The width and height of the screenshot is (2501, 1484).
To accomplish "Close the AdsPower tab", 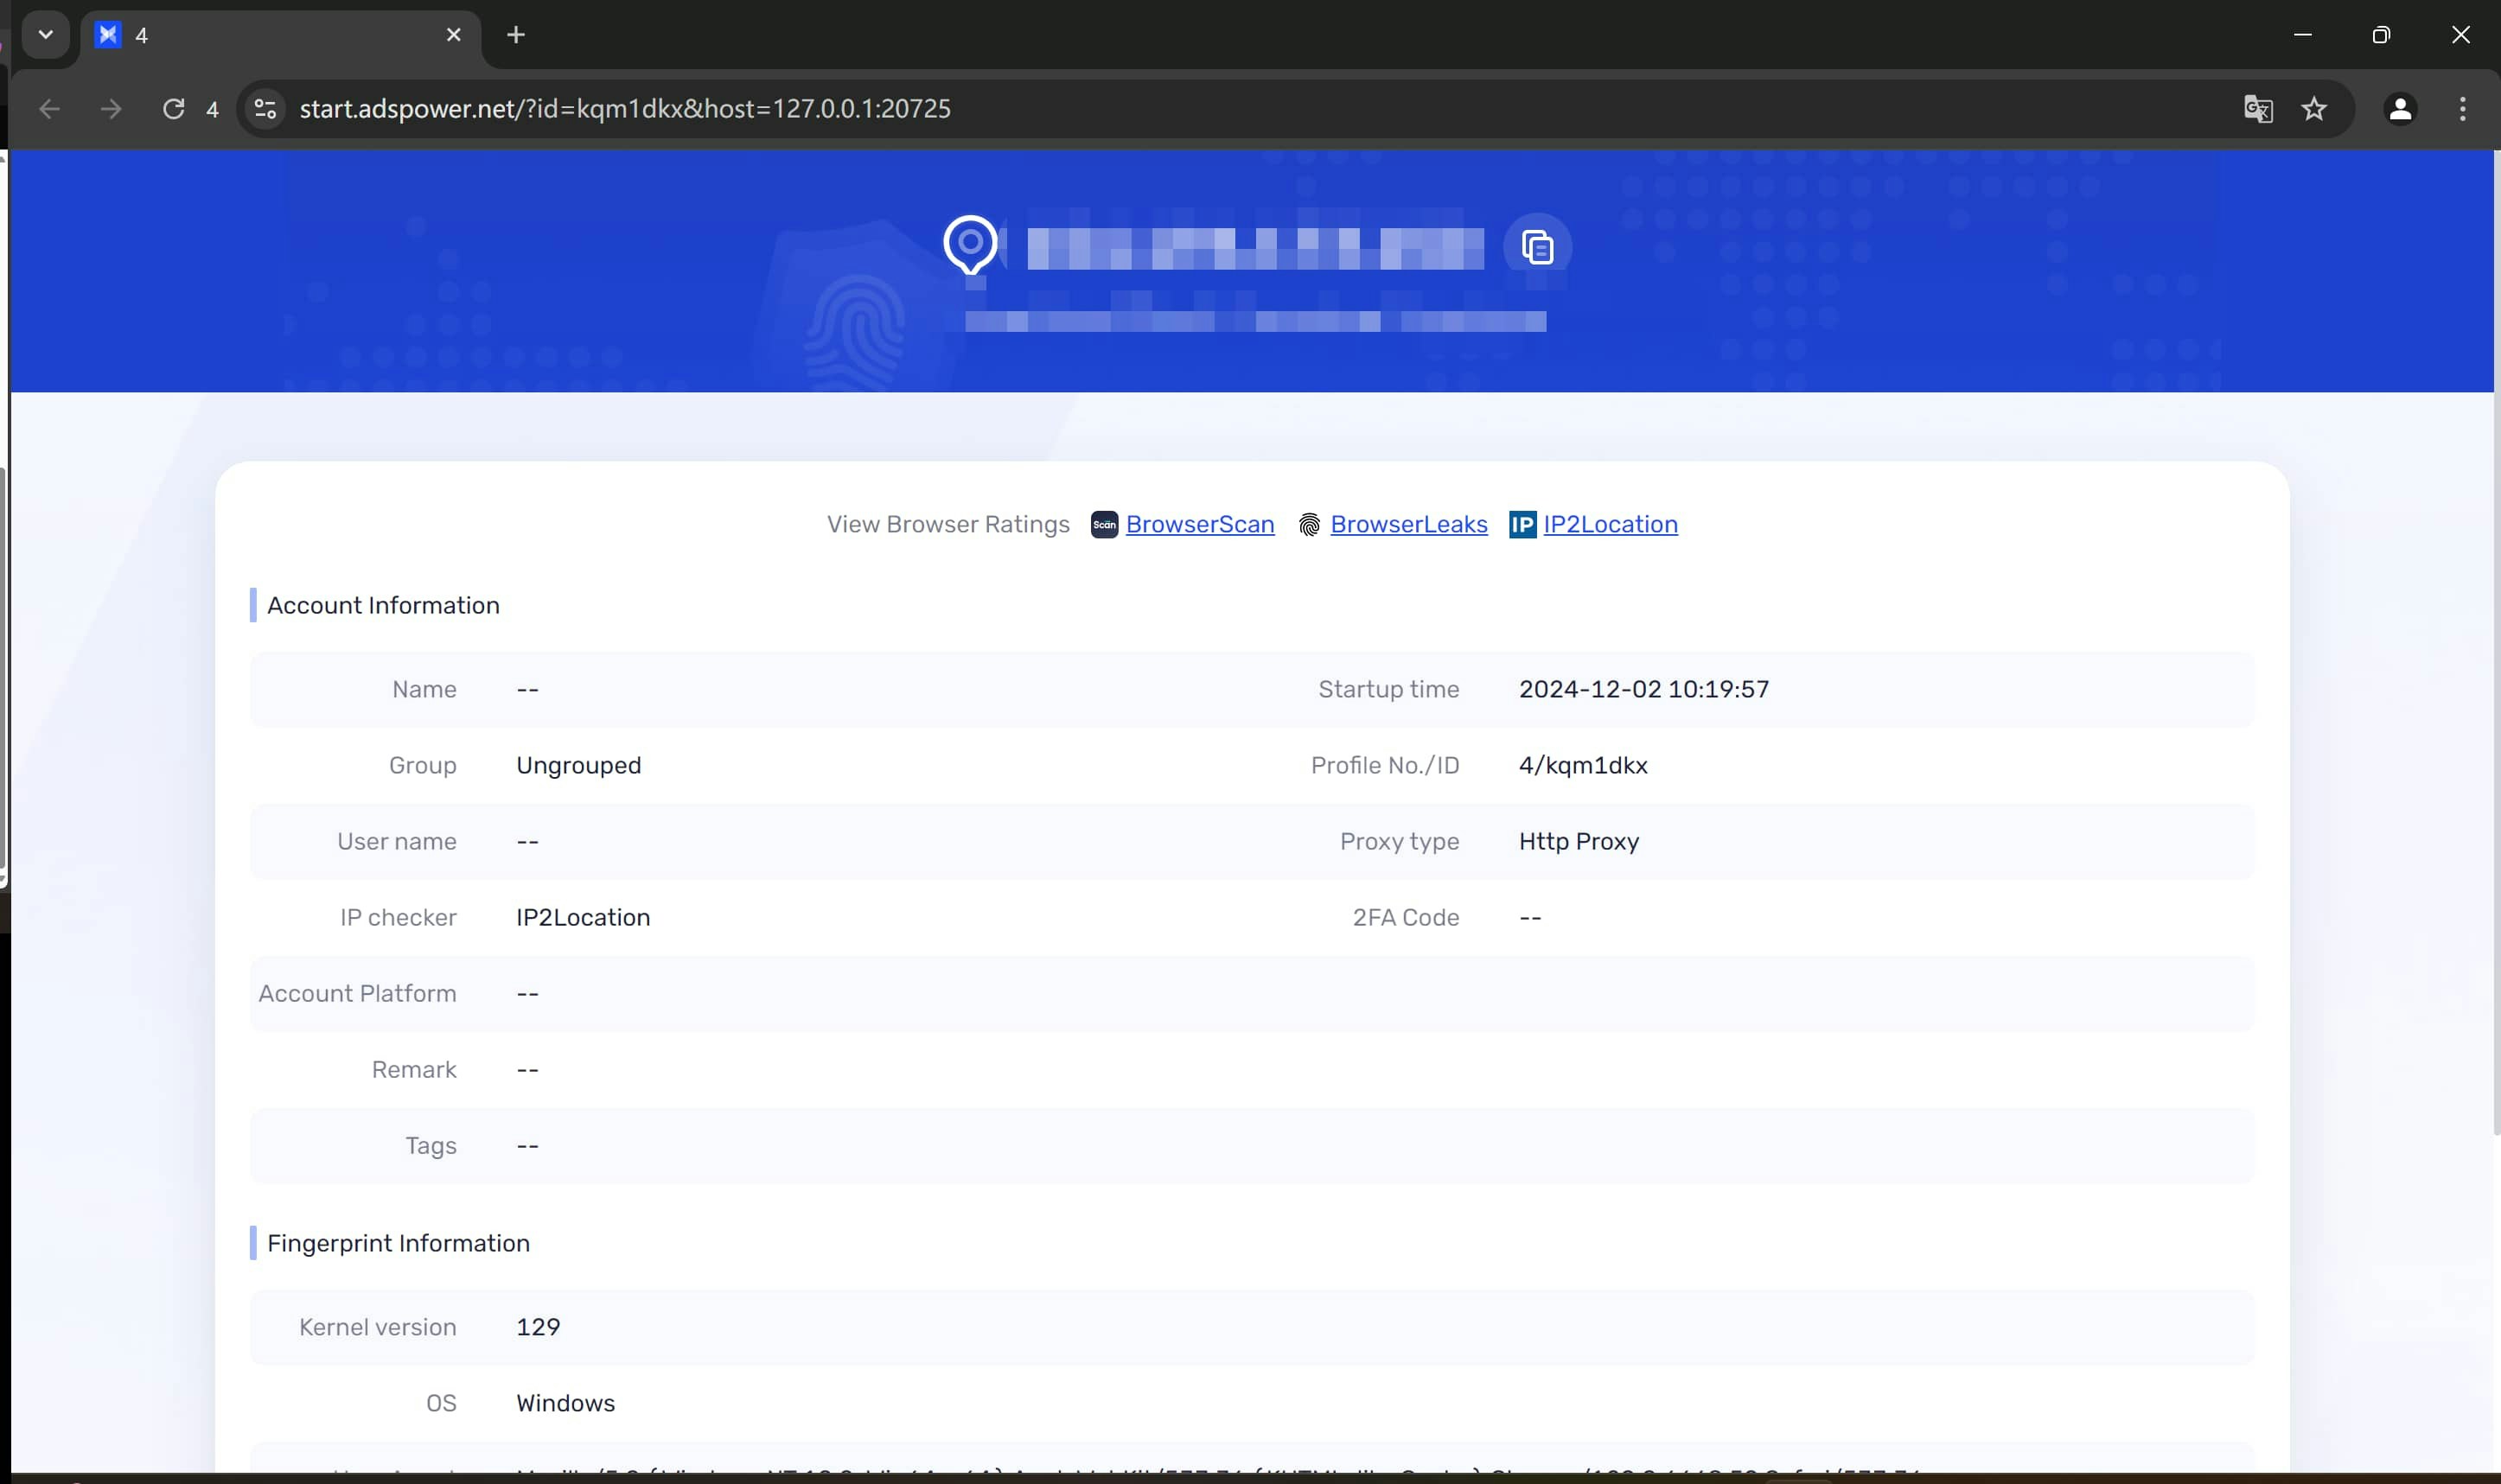I will coord(453,36).
